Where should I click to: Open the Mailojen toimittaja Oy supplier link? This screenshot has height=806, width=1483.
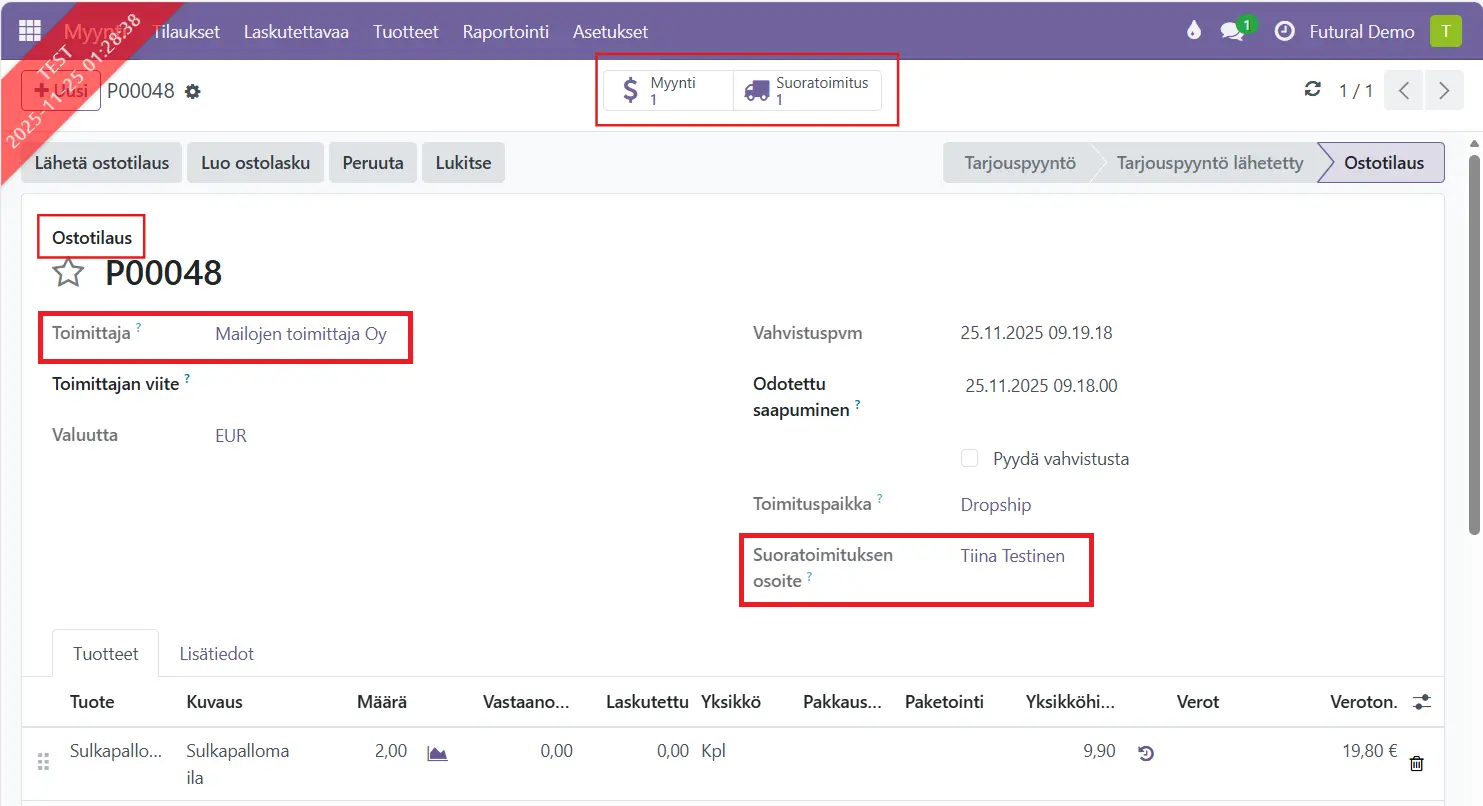point(301,334)
